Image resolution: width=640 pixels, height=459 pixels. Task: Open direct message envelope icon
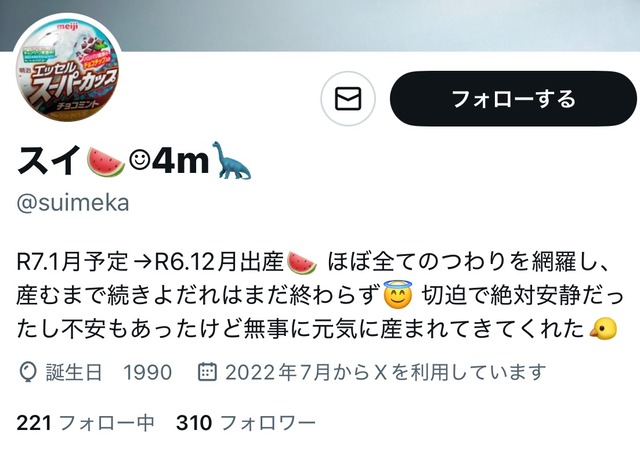click(348, 98)
